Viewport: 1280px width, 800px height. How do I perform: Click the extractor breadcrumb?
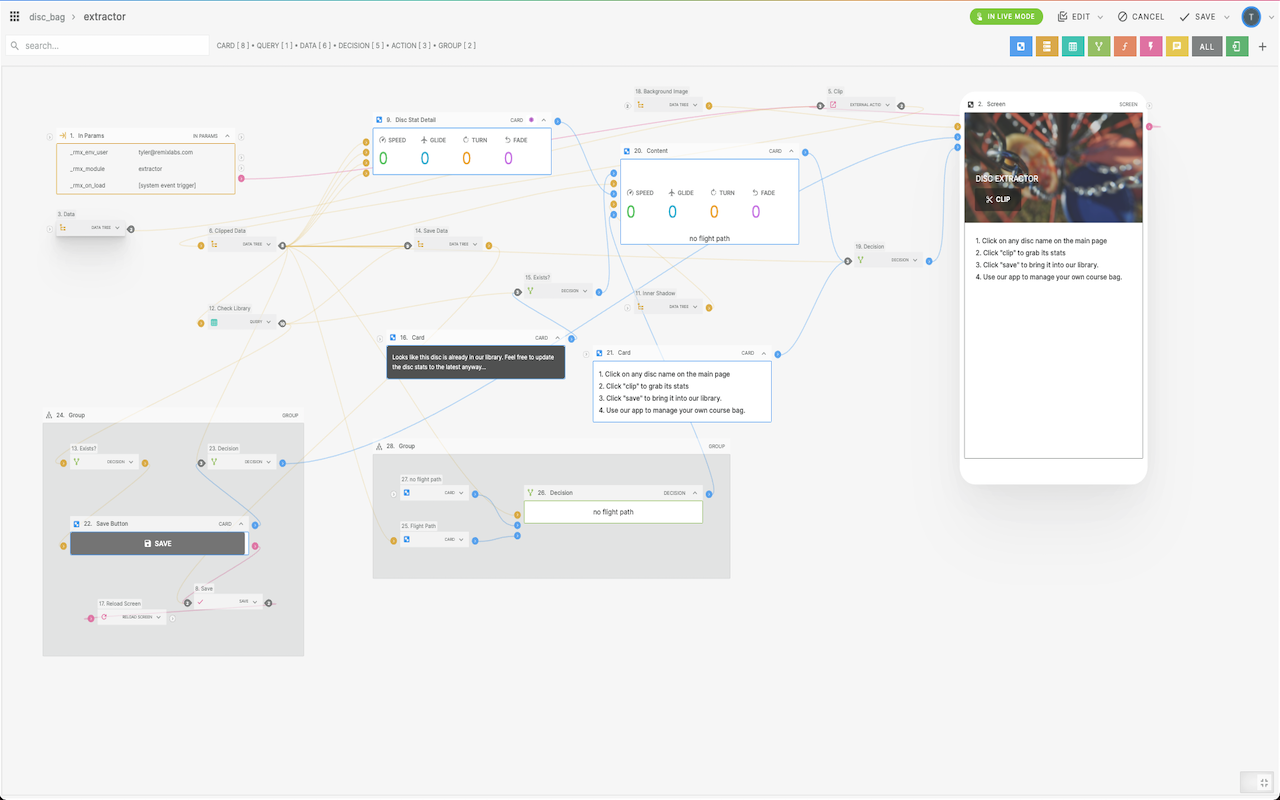click(x=105, y=17)
